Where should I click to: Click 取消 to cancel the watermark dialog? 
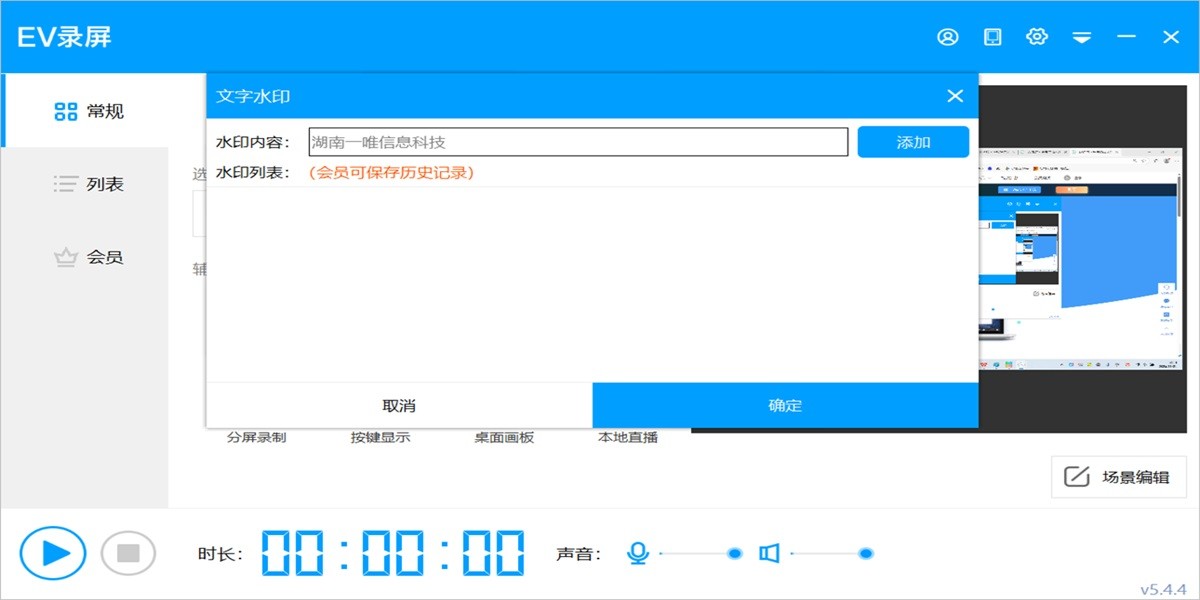tap(398, 404)
